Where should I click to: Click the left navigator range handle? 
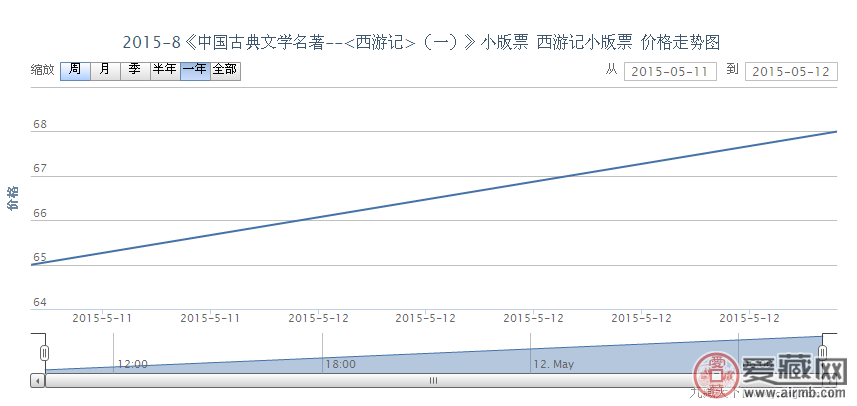(45, 352)
